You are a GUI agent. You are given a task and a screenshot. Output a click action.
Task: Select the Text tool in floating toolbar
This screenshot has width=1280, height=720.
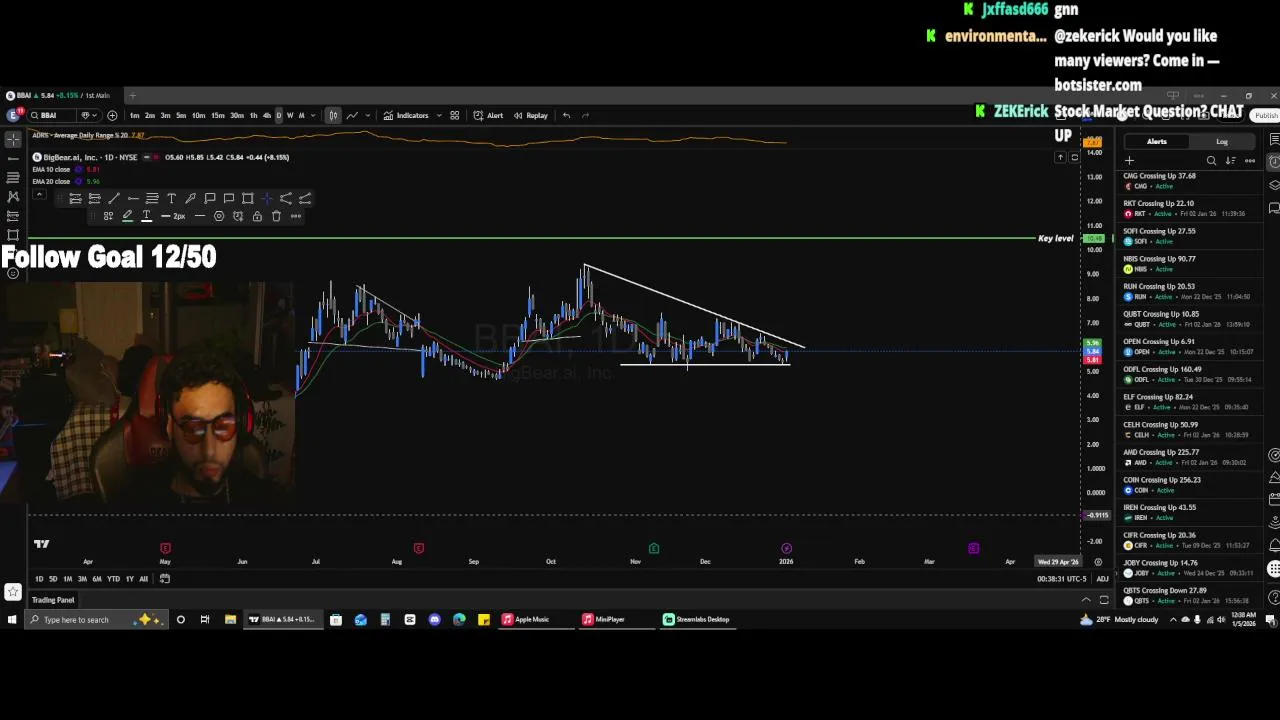(171, 198)
